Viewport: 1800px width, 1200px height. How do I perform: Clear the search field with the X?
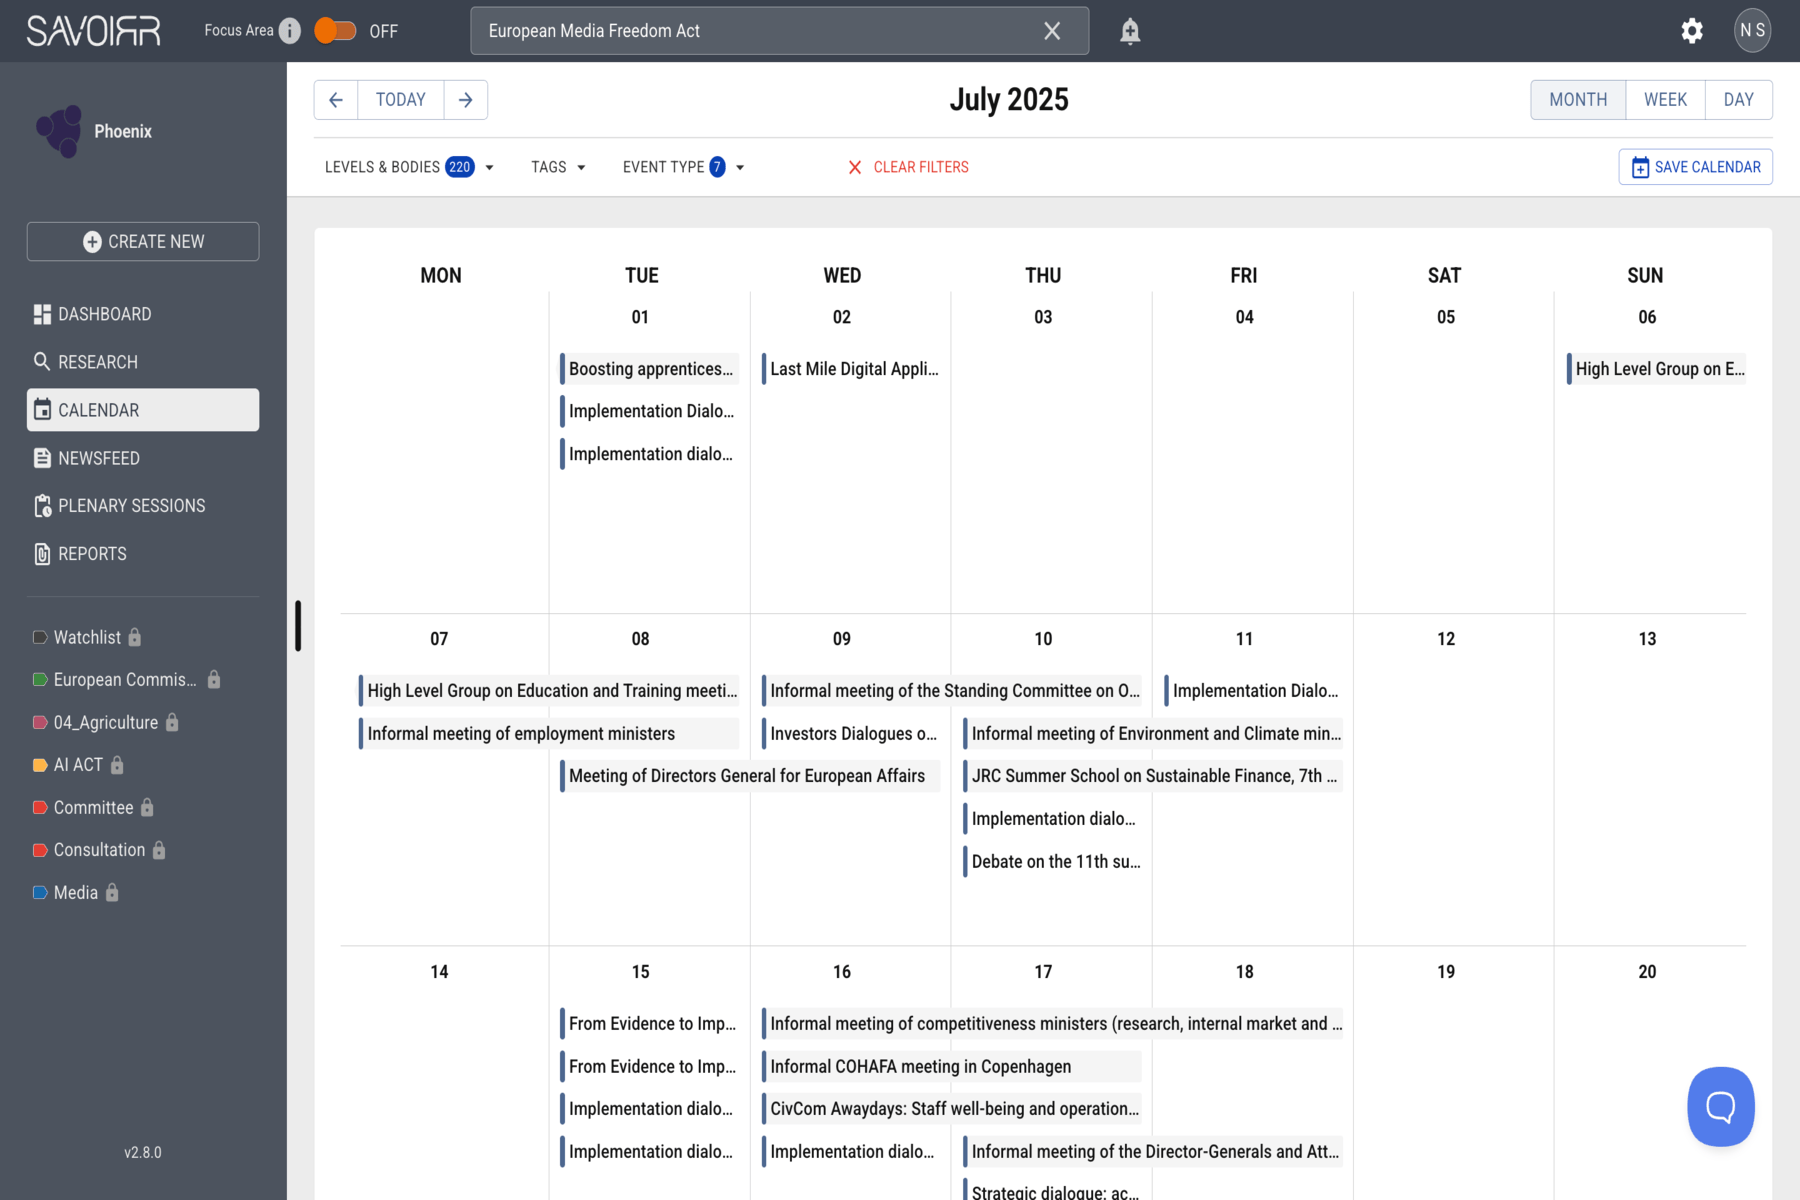(1052, 31)
